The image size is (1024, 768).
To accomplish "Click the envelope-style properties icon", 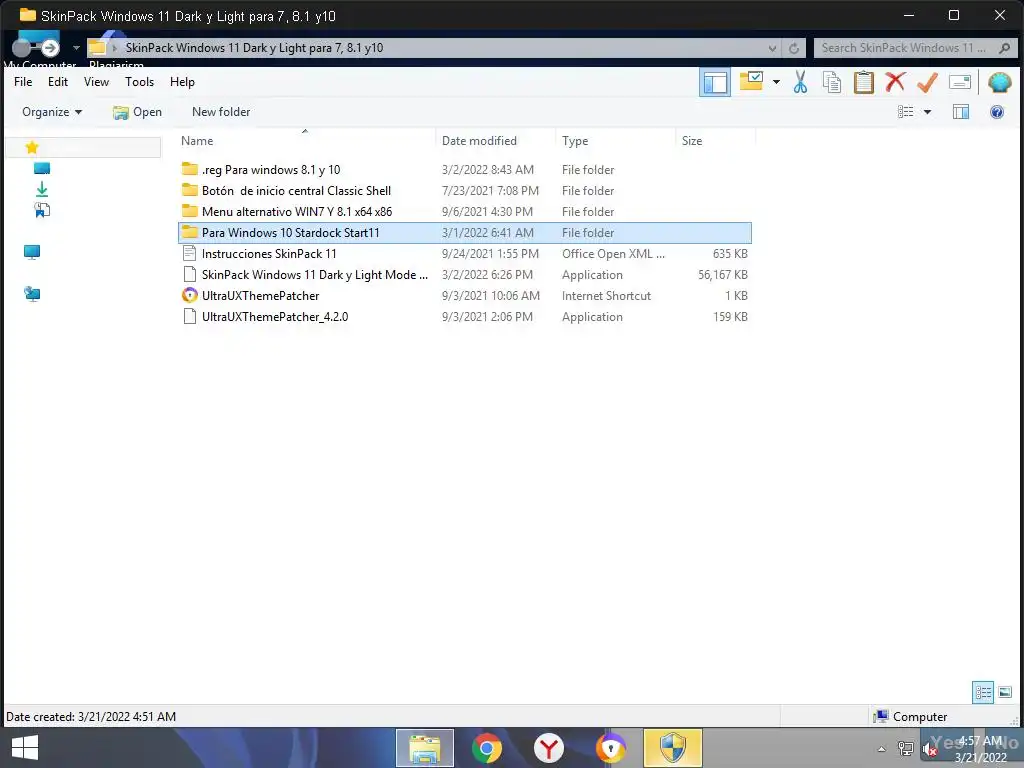I will pos(959,82).
